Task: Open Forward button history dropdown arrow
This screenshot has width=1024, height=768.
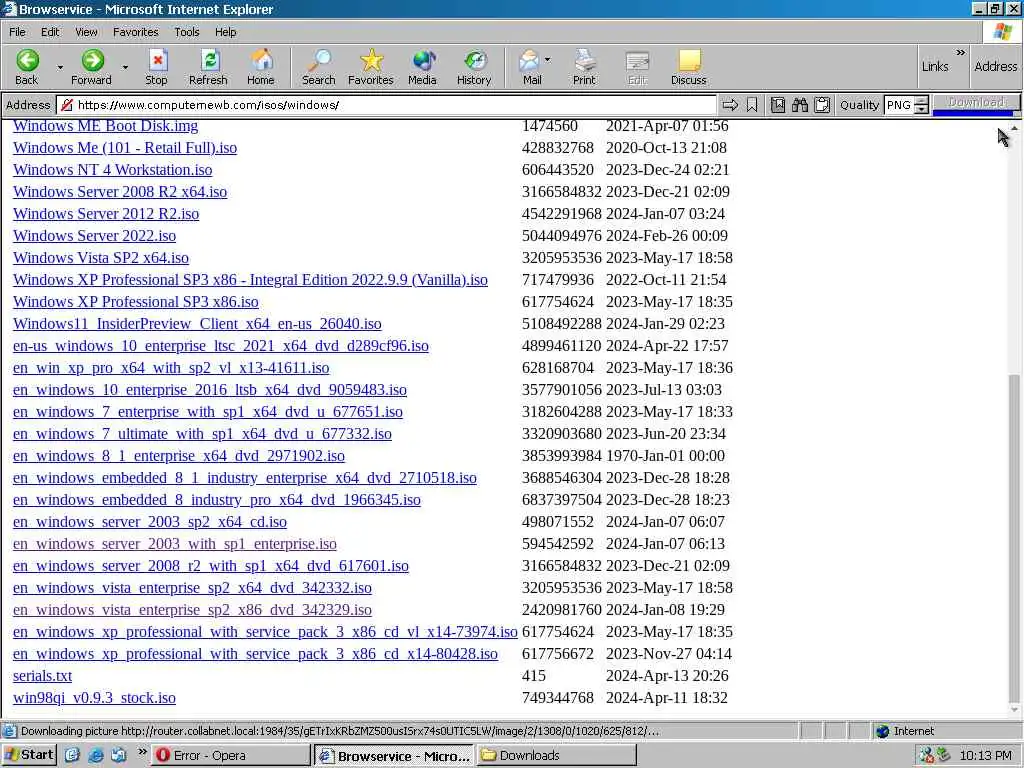Action: coord(125,67)
